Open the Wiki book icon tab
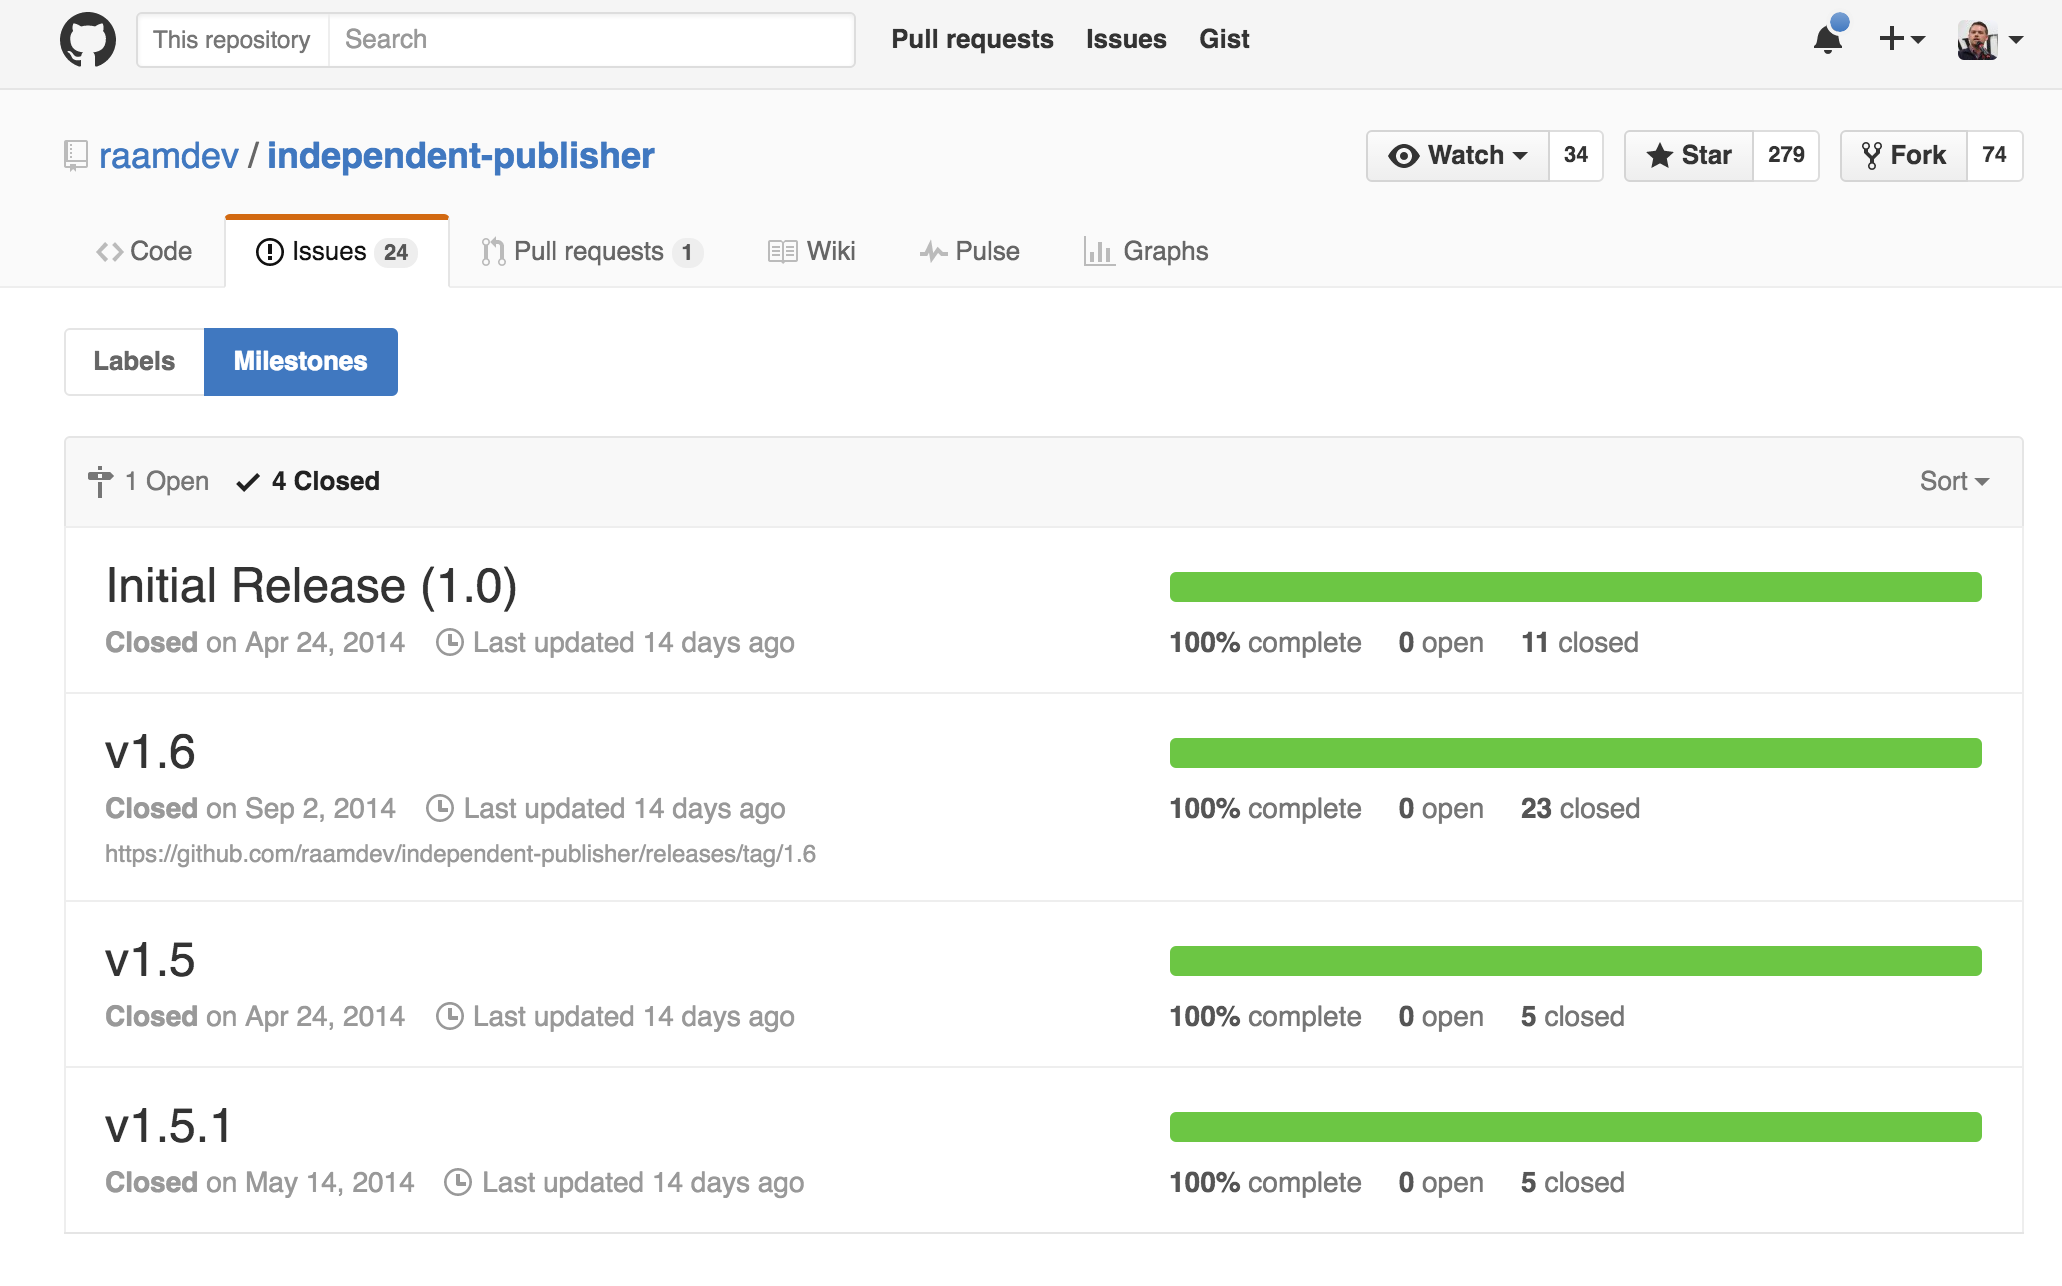 point(812,251)
